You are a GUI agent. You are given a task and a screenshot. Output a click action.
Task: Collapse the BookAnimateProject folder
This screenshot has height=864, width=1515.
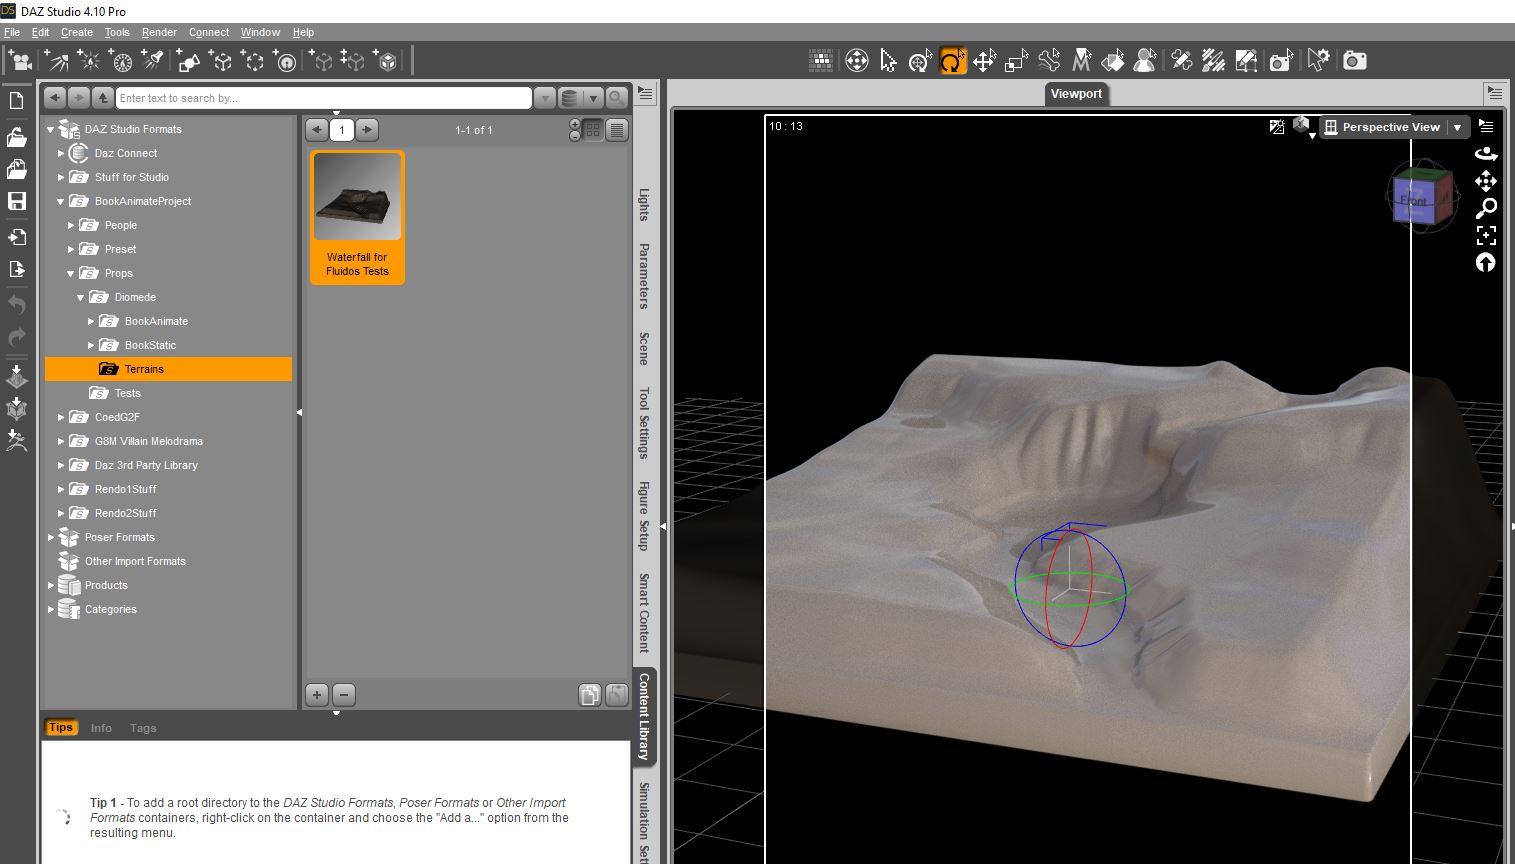click(x=61, y=201)
